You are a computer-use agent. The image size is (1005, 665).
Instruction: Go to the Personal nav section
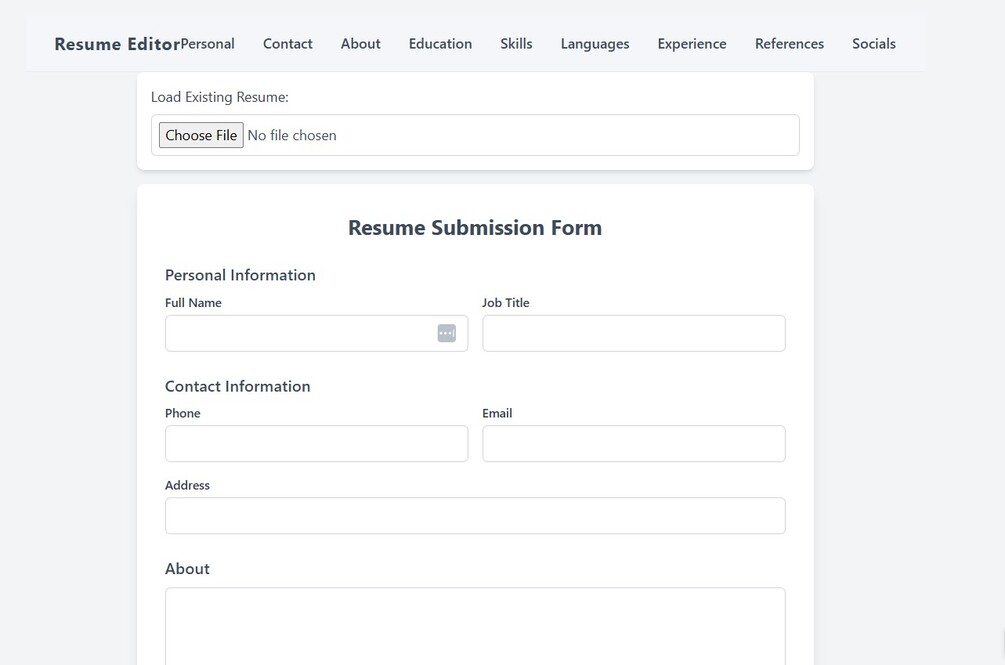click(208, 44)
